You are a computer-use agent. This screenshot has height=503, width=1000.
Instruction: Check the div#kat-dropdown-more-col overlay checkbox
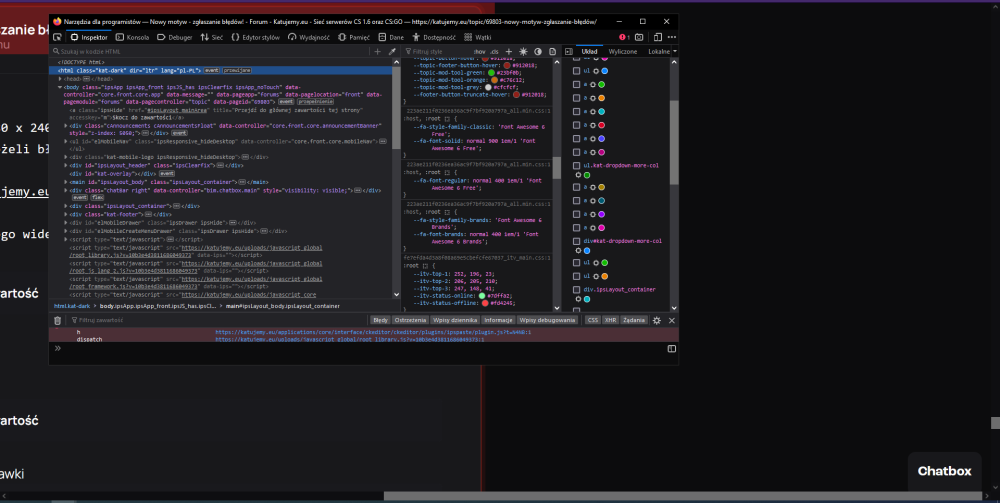pos(577,242)
